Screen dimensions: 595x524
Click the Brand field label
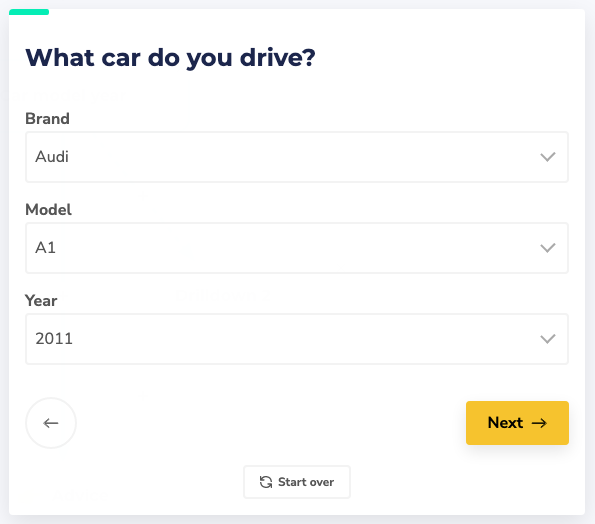(x=47, y=119)
